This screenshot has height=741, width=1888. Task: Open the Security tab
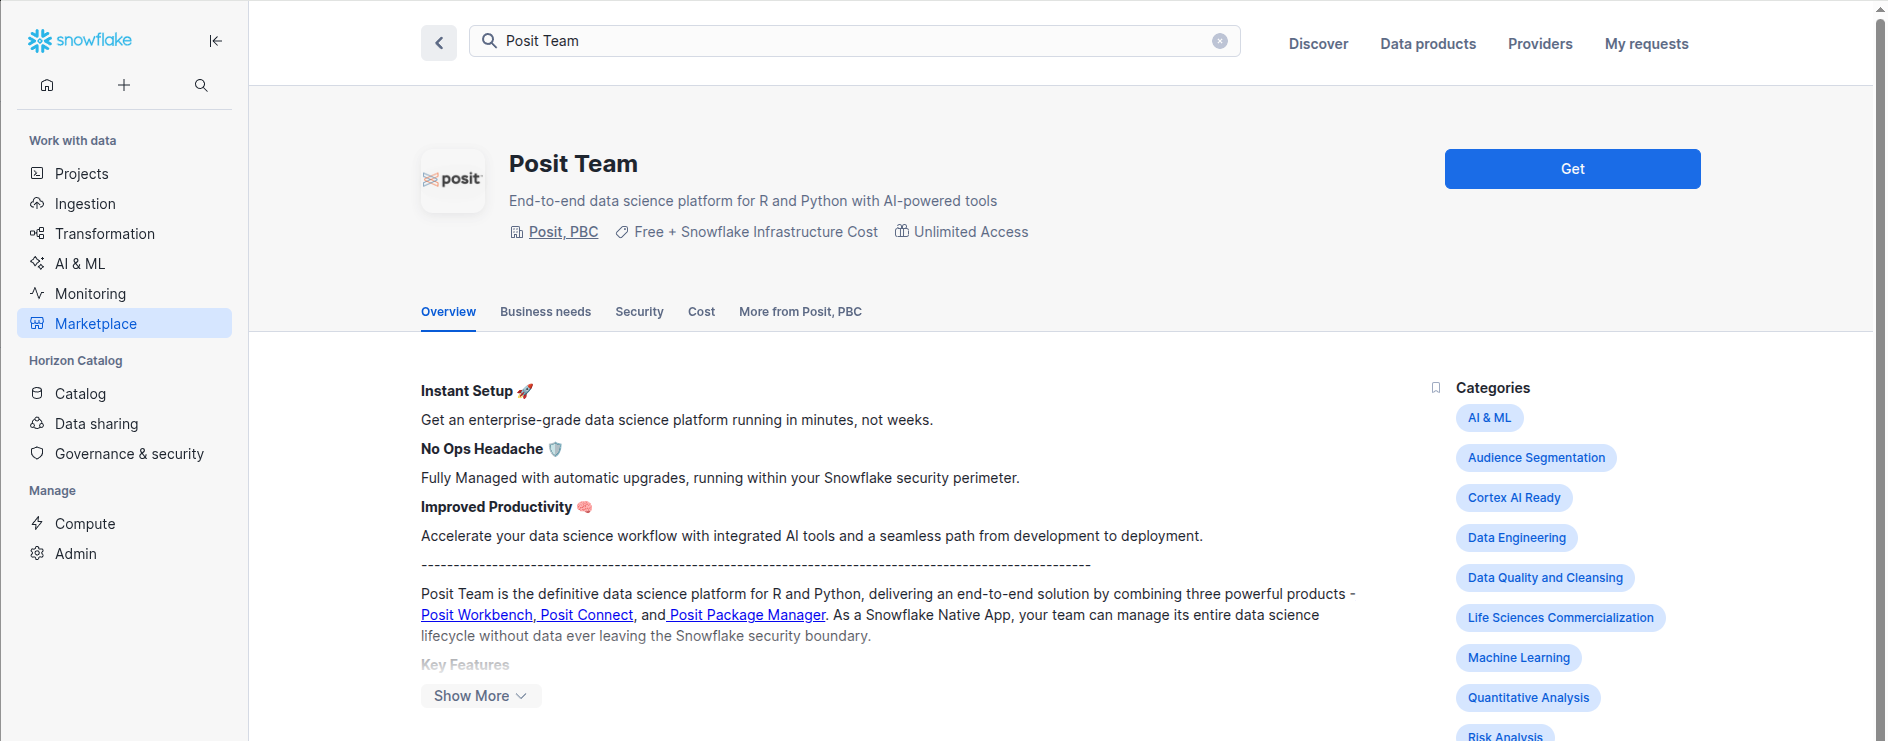[x=639, y=312]
